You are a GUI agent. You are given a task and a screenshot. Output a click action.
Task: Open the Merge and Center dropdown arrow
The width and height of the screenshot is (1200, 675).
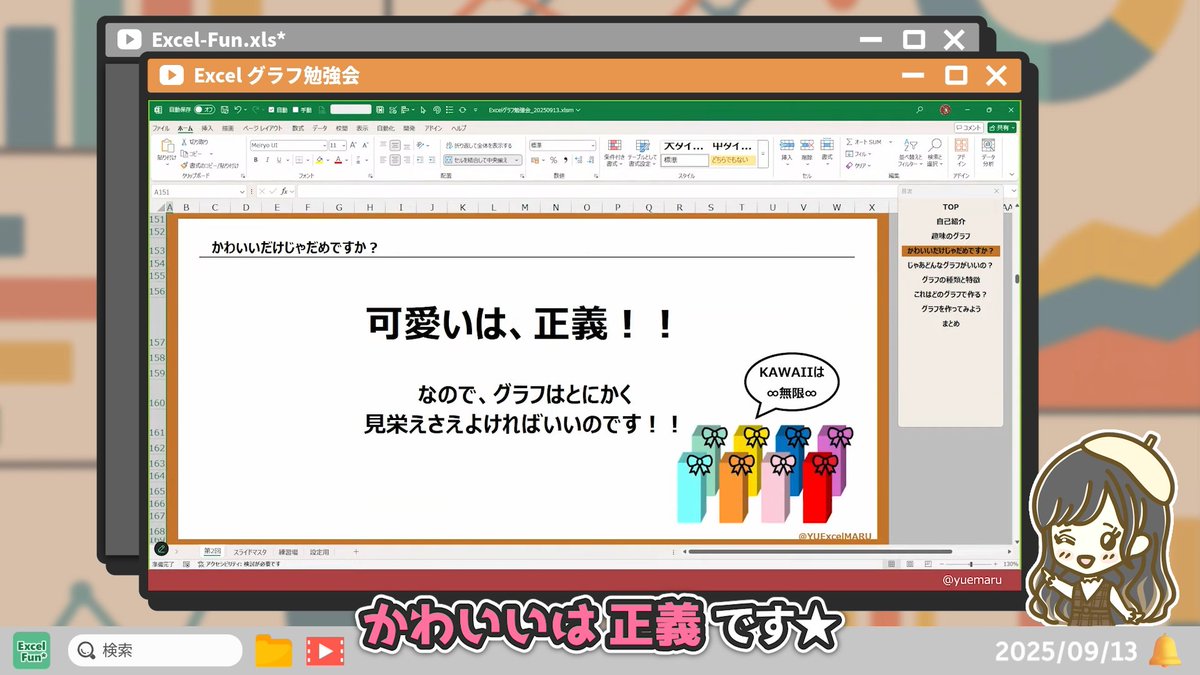point(517,160)
